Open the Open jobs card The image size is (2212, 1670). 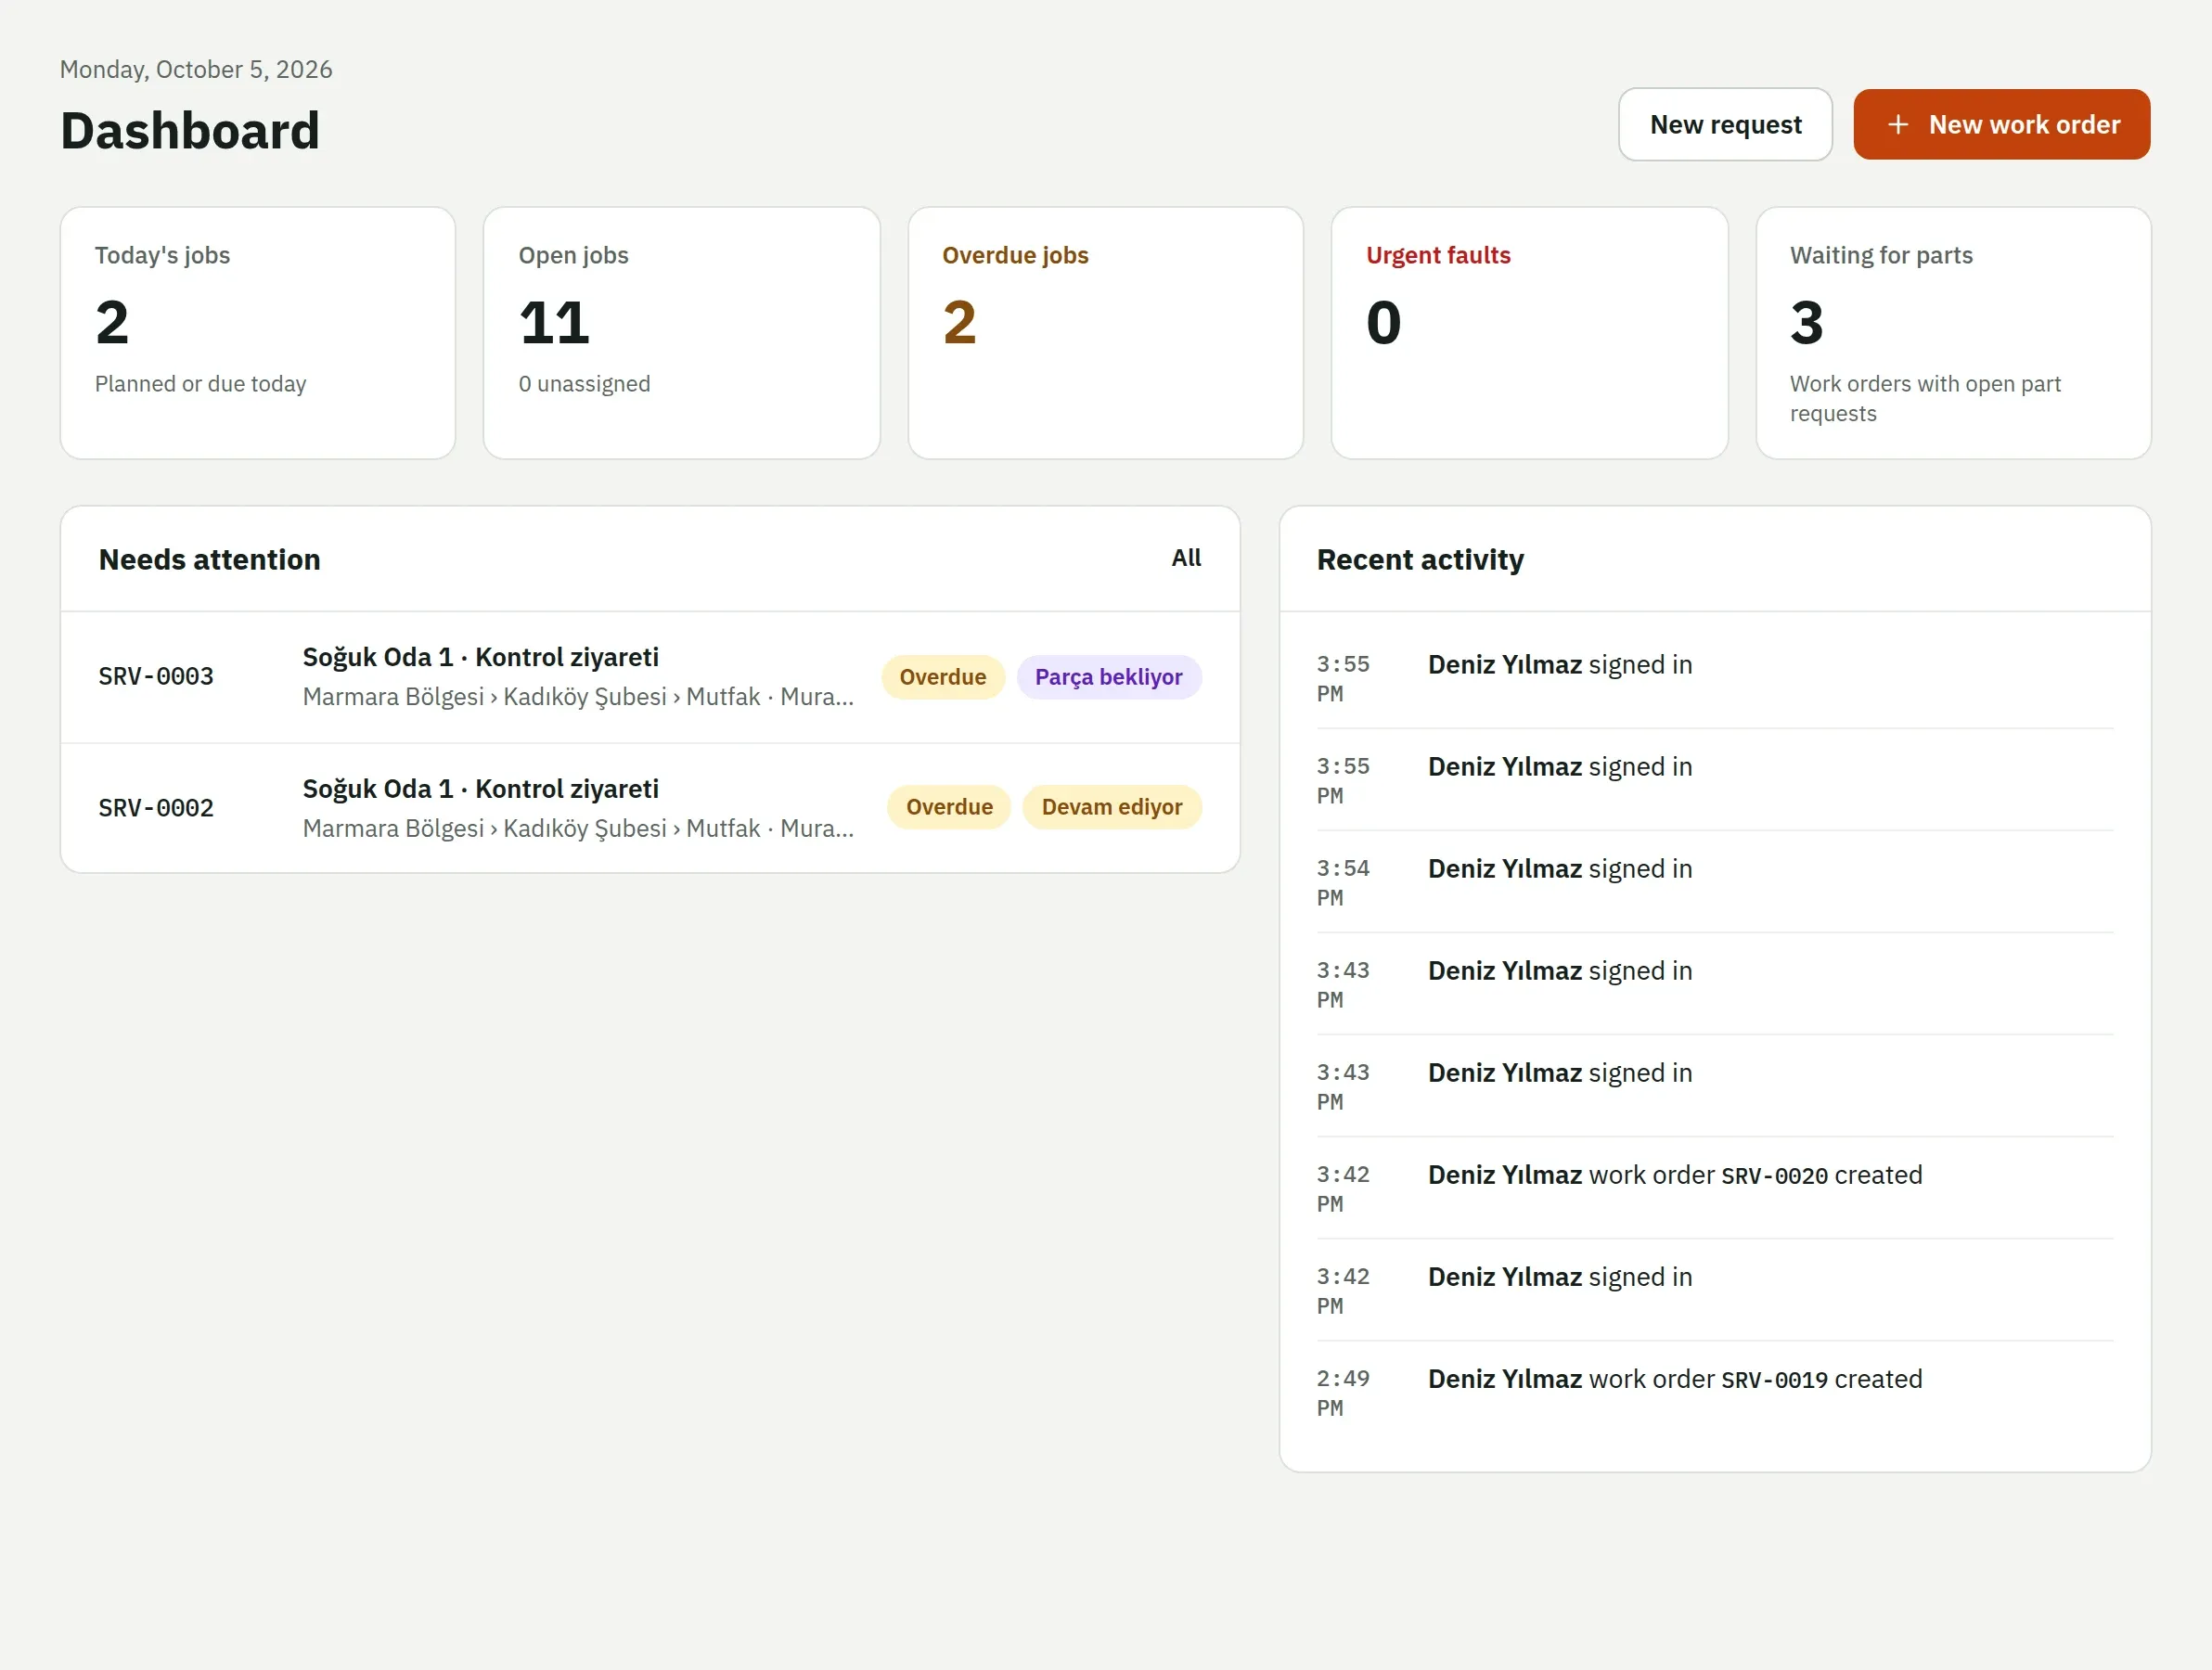click(682, 333)
